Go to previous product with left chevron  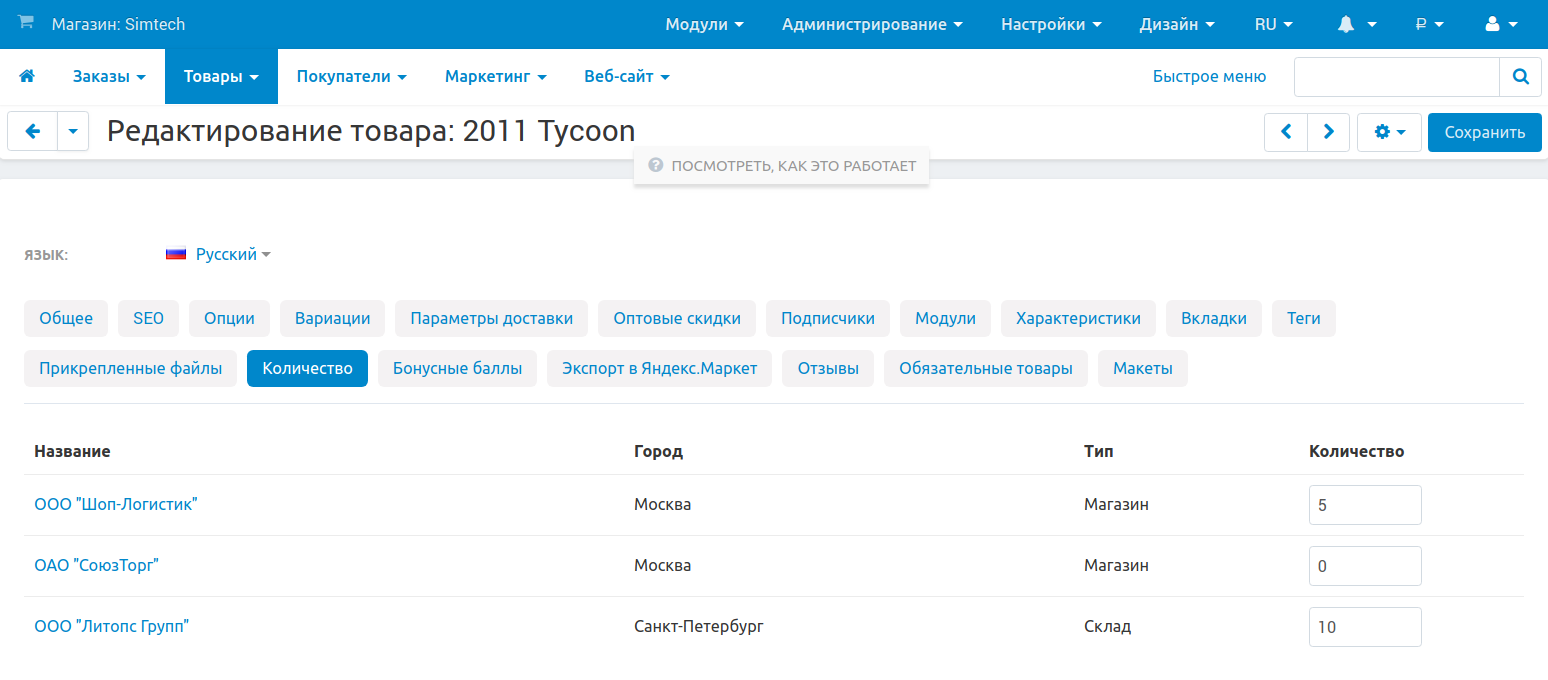point(1286,132)
